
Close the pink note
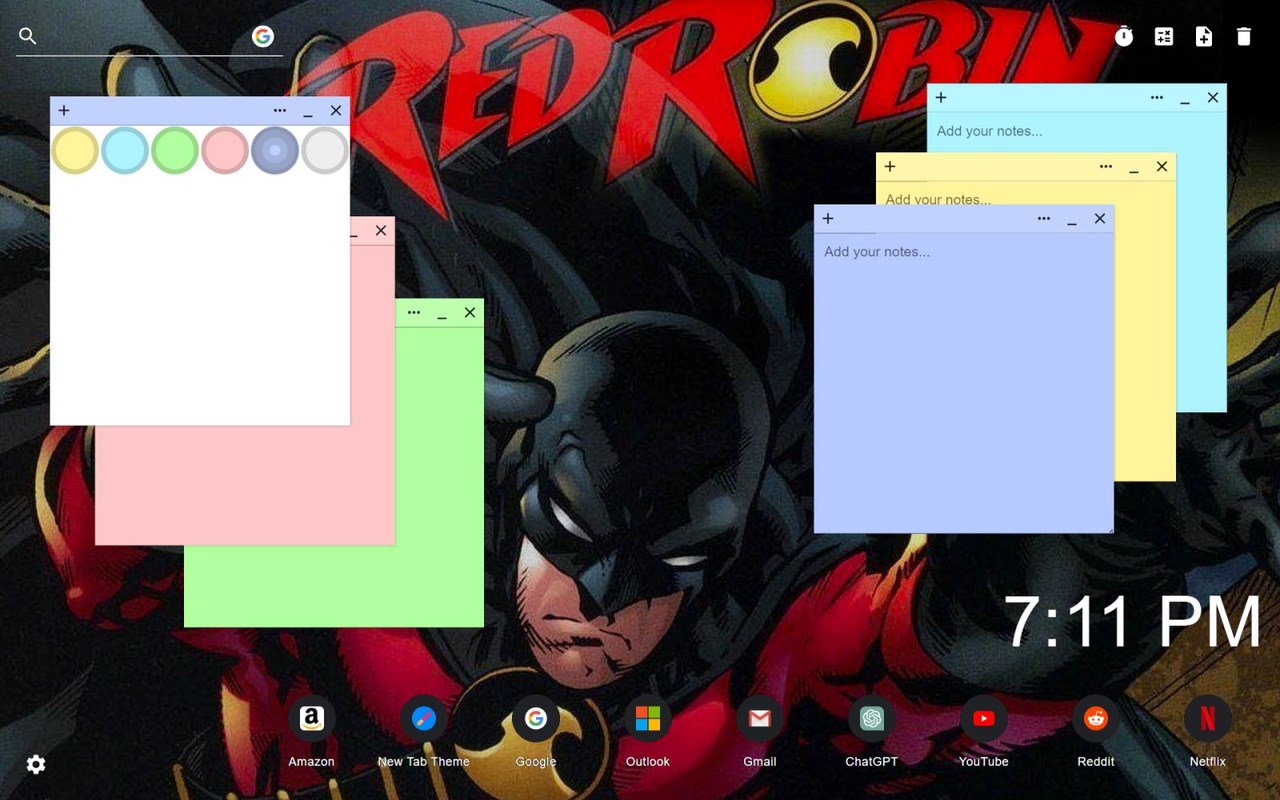coord(381,231)
